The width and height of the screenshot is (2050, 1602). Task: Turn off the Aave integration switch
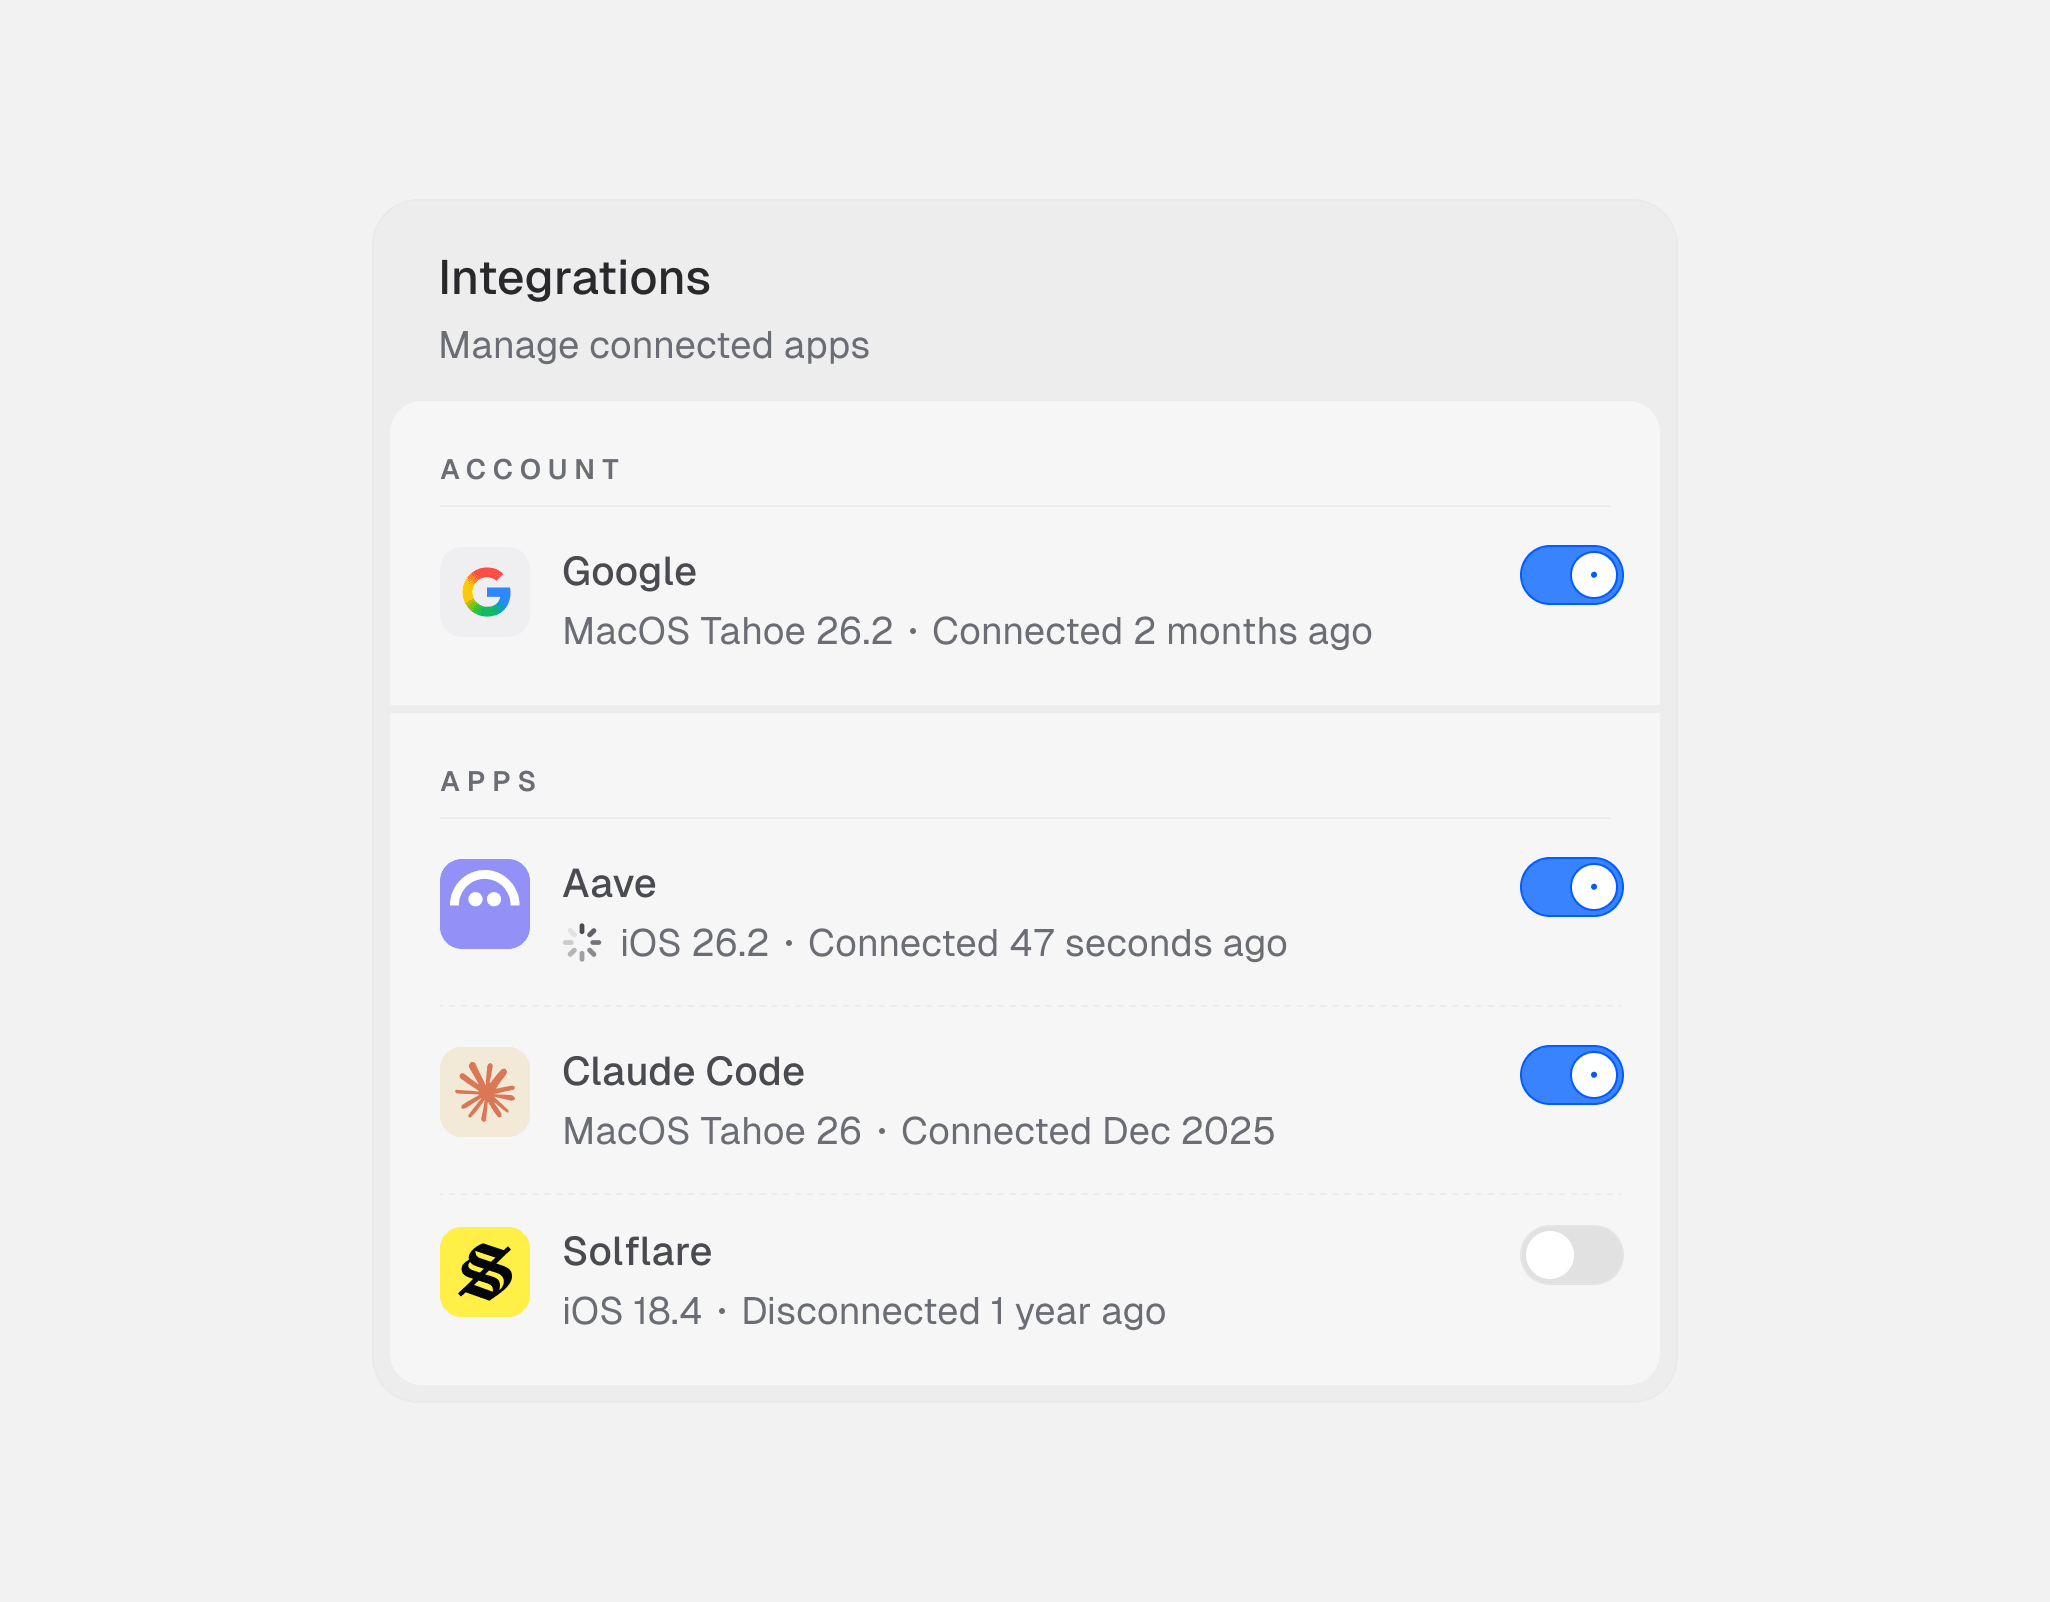(x=1571, y=887)
